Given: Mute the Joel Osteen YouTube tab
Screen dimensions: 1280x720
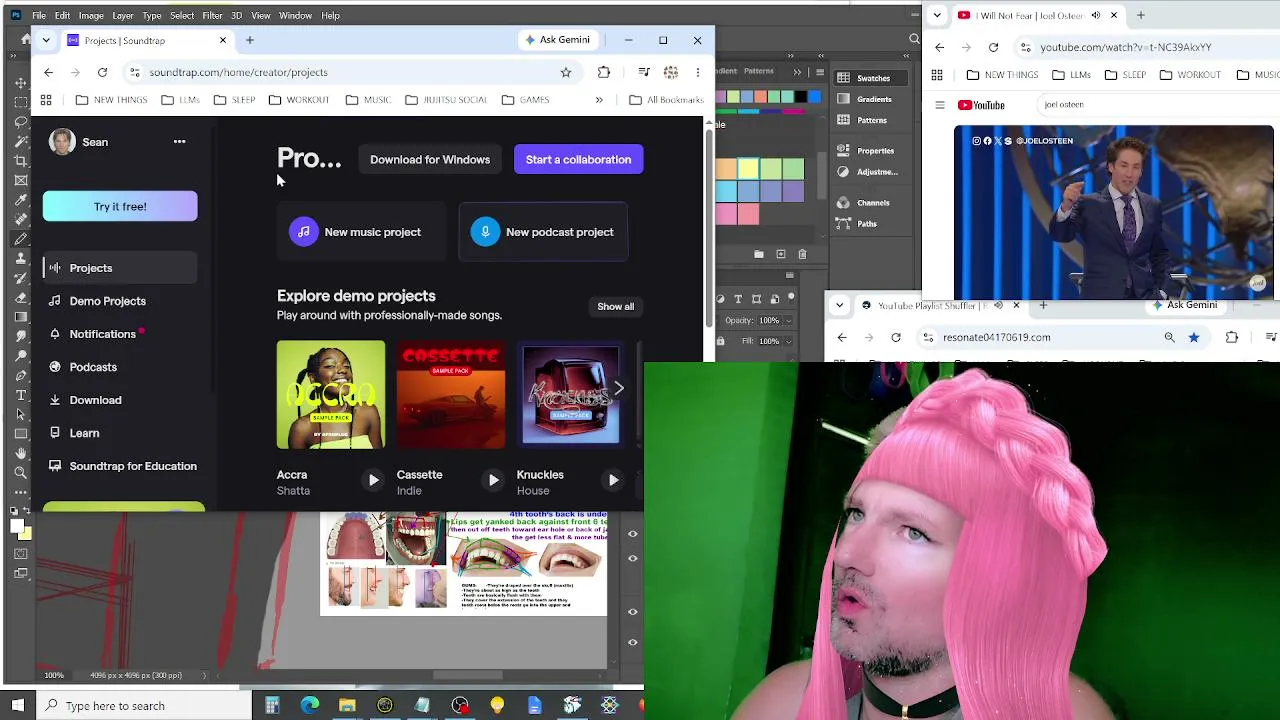Looking at the screenshot, I should point(1096,15).
